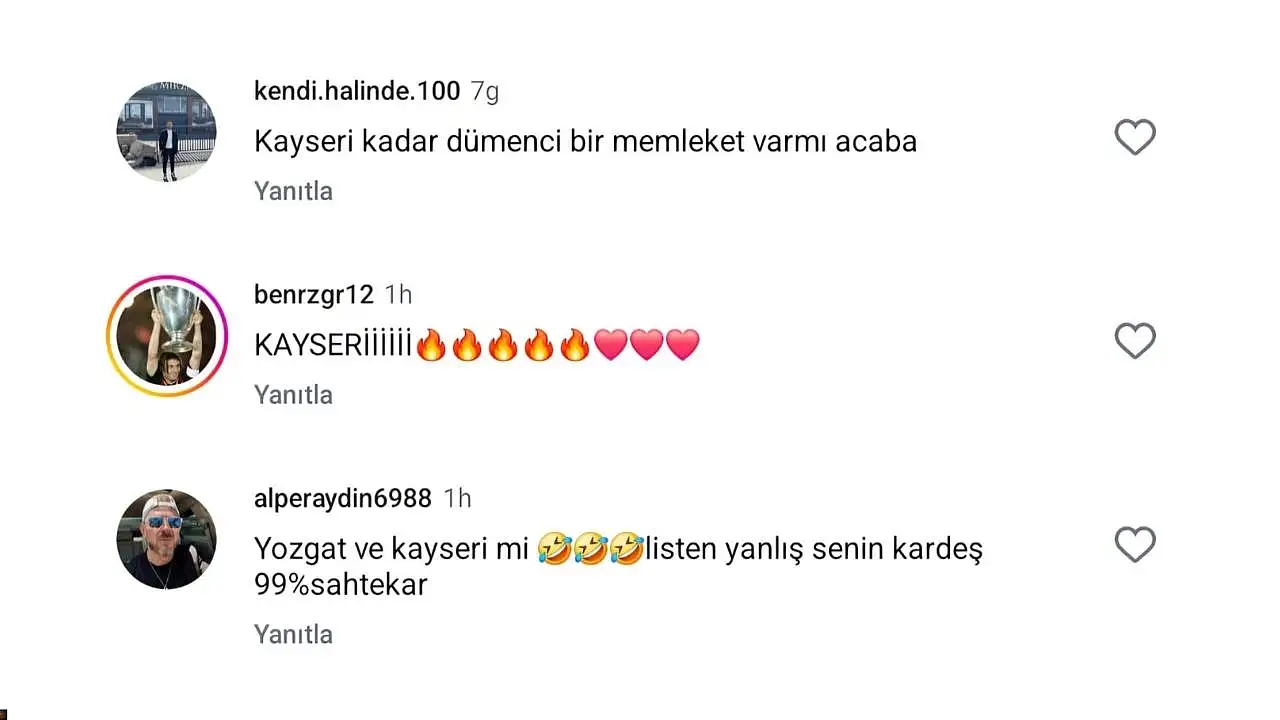Like alperaydin6988's comment using the heart
The image size is (1280, 720).
(1135, 545)
